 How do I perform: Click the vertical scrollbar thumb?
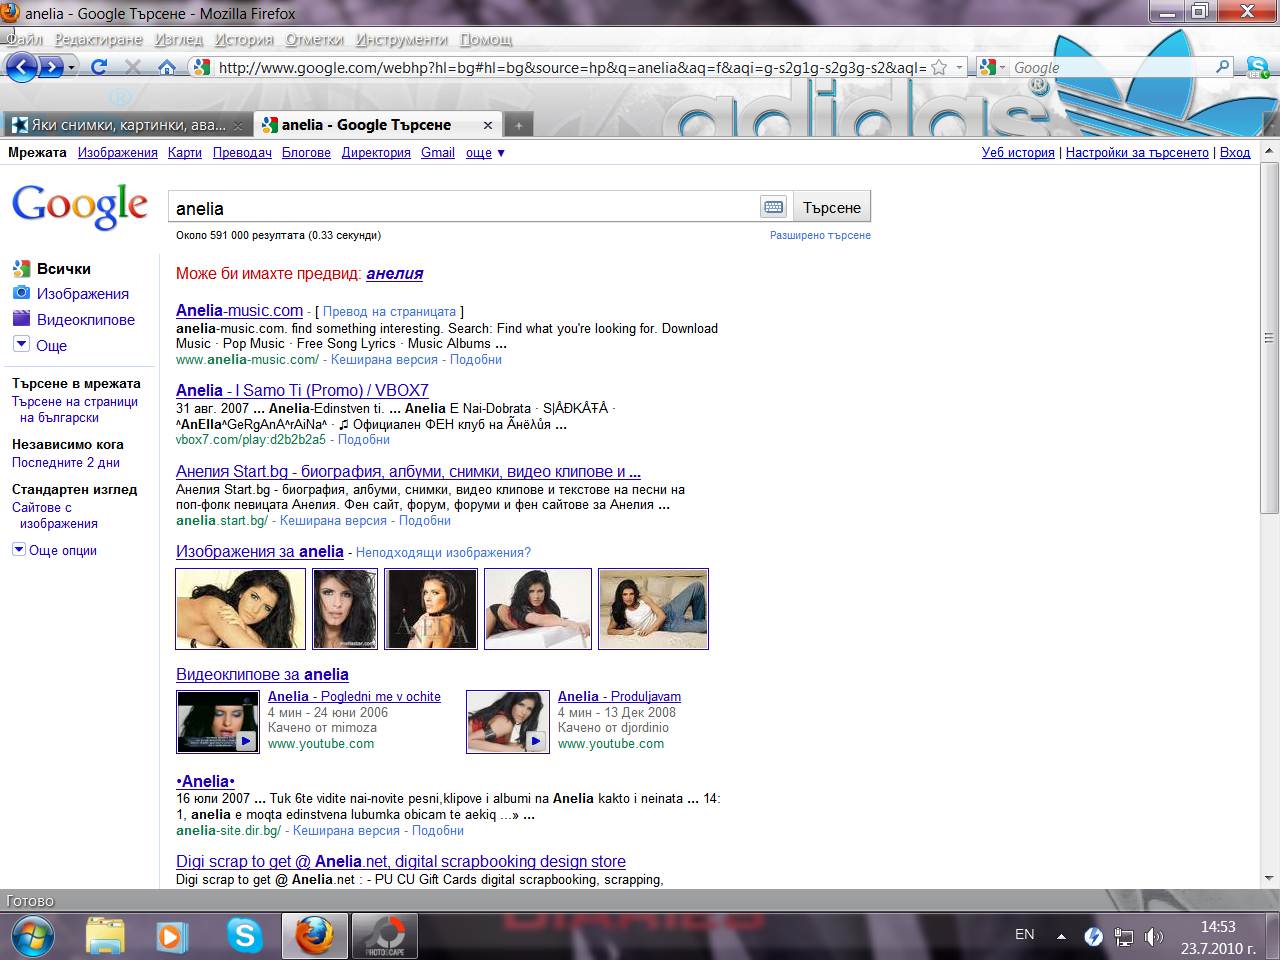1270,337
